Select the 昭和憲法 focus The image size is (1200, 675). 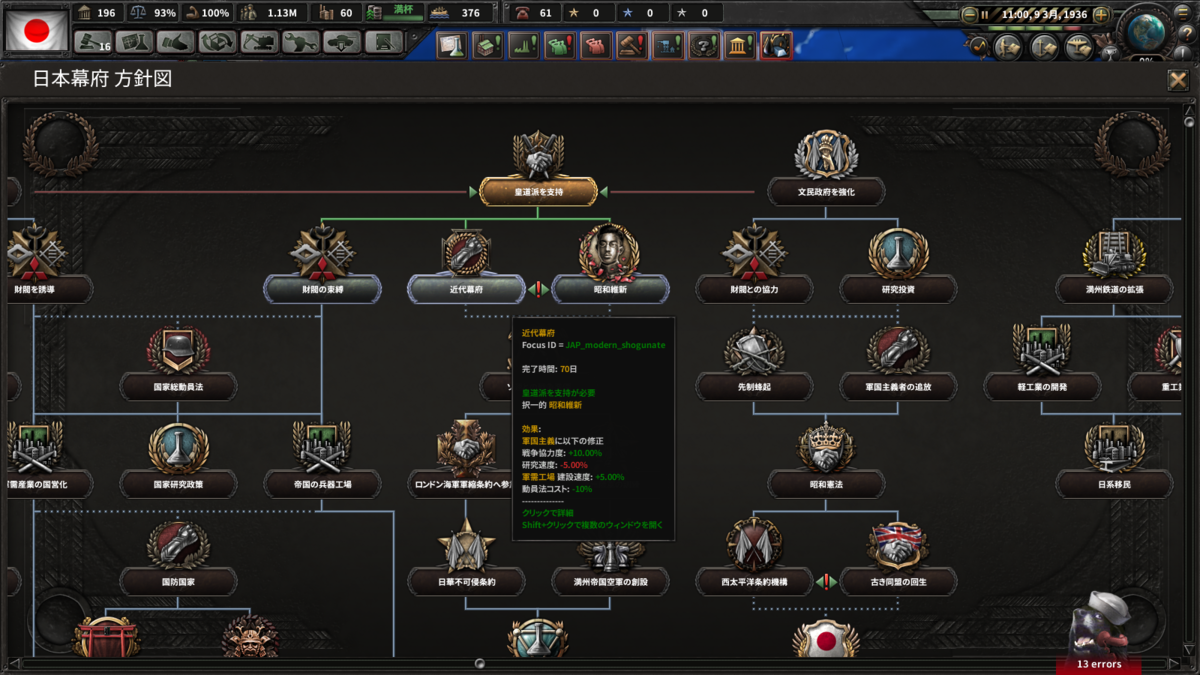[826, 484]
